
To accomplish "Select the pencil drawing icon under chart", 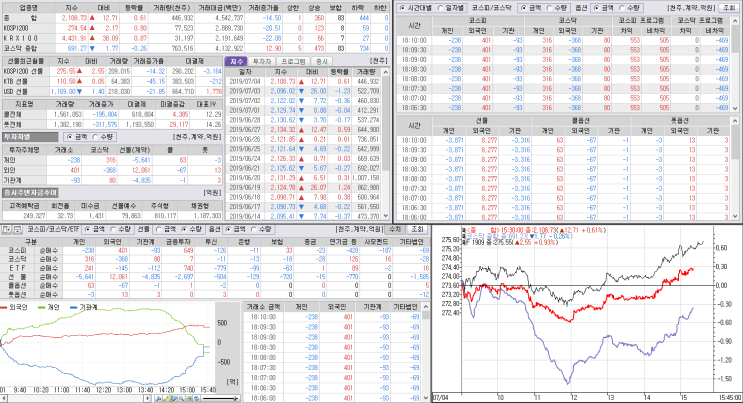I will [x=166, y=399].
